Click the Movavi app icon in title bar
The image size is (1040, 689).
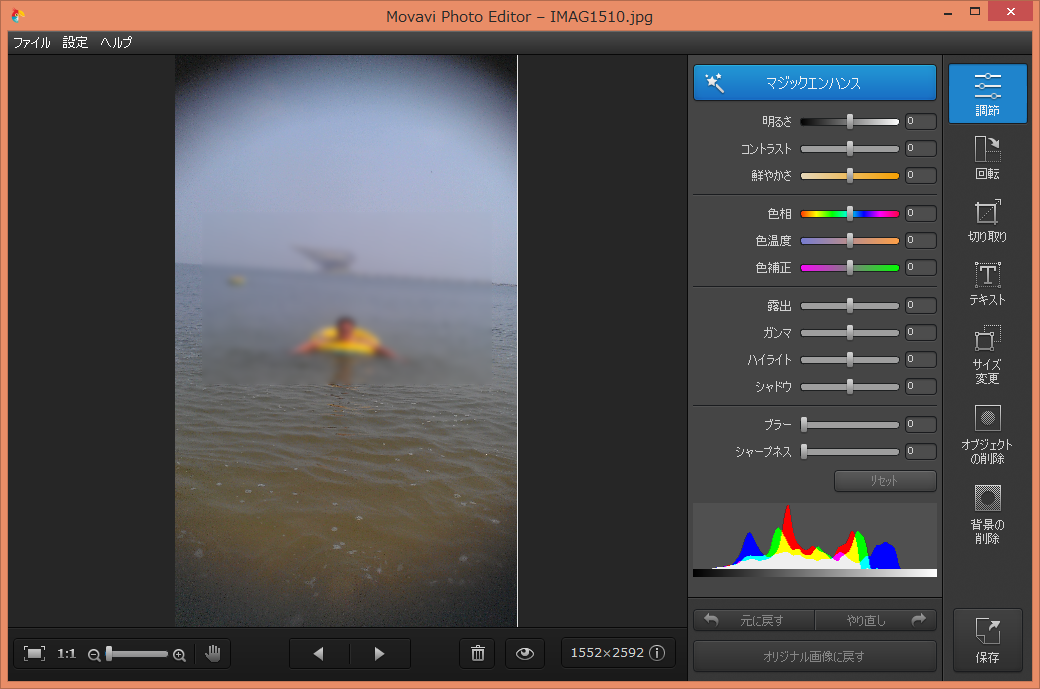point(17,15)
